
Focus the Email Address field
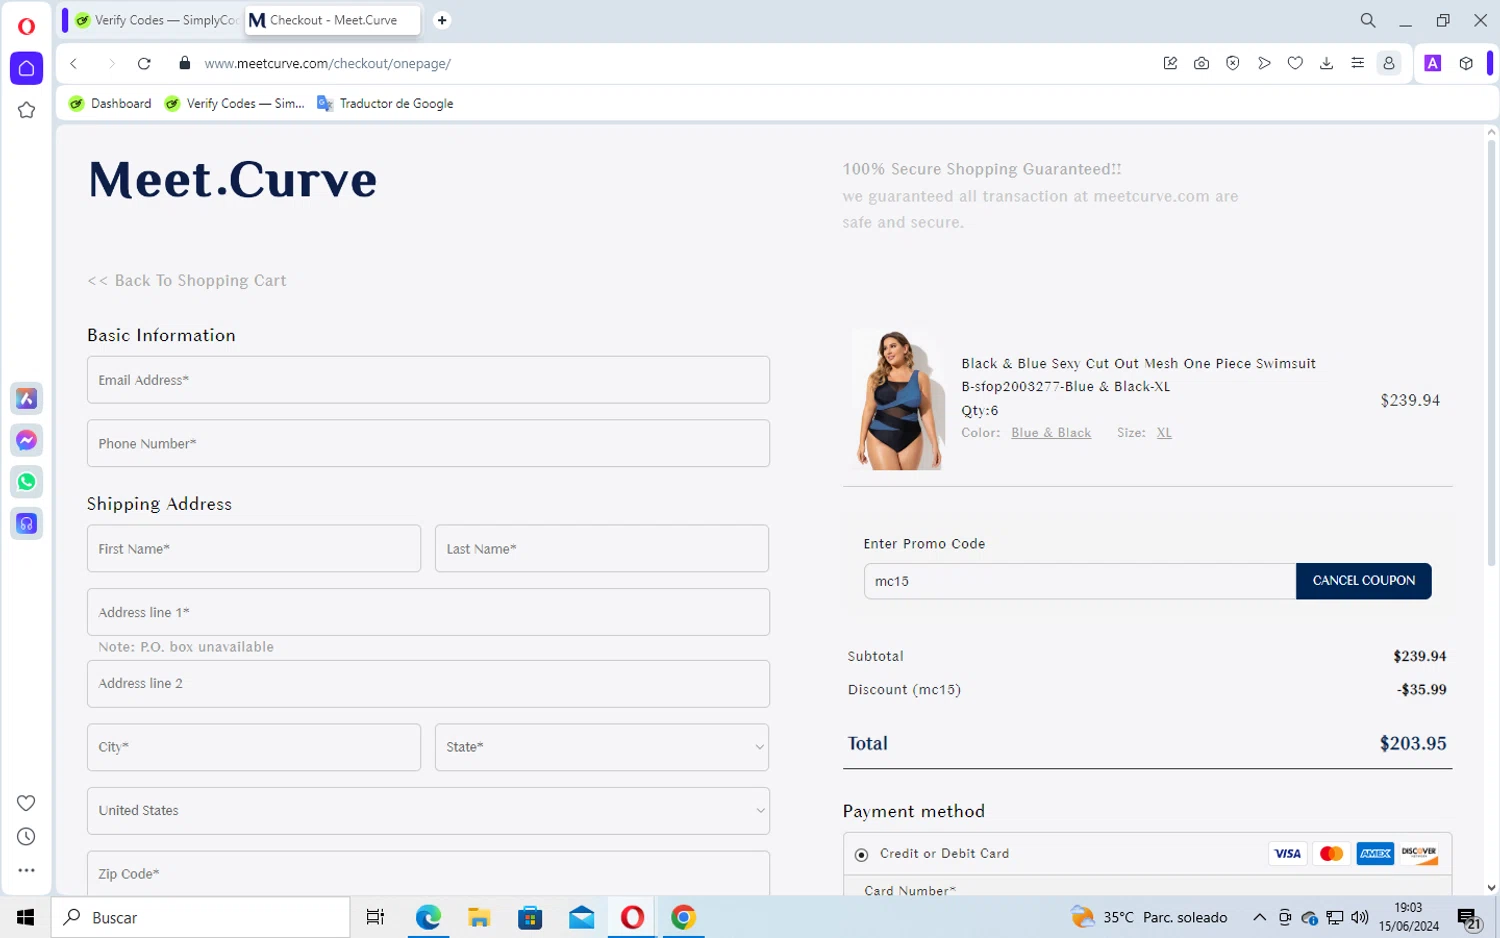(428, 380)
